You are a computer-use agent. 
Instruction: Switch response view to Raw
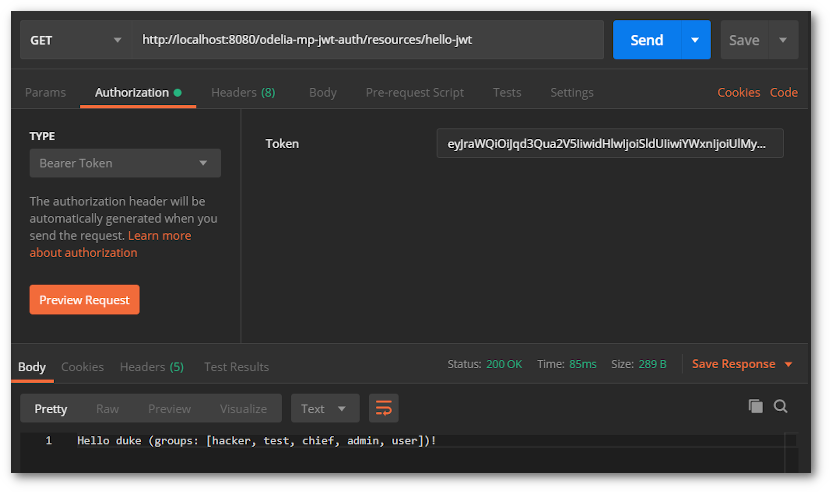[x=107, y=408]
